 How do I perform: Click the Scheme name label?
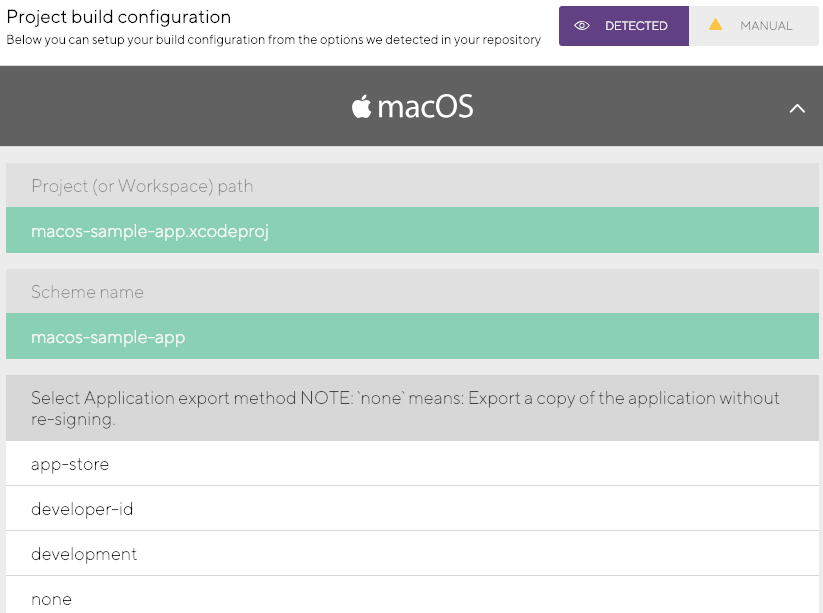(x=85, y=292)
